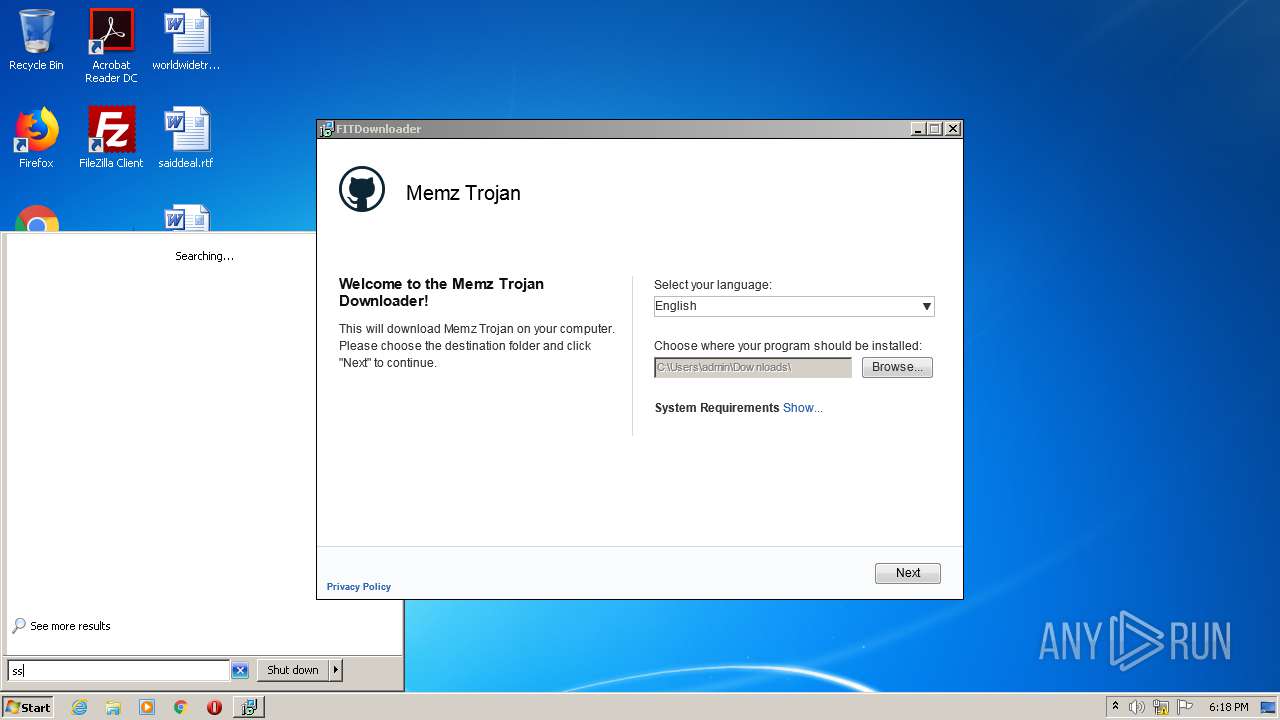Click the Start button
Screen dimensions: 1280x720
(x=28, y=707)
